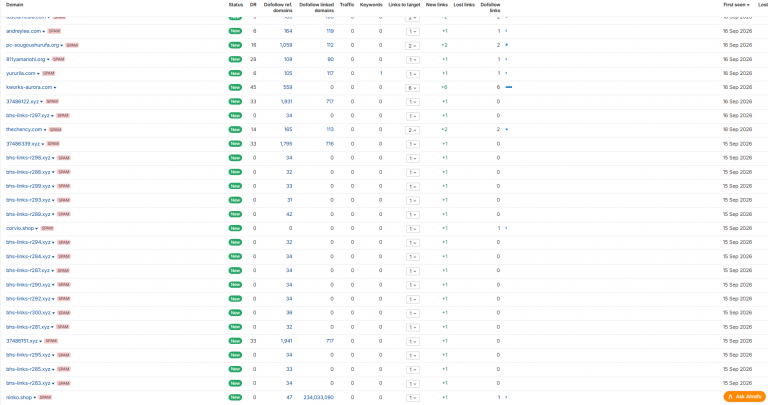768x405 pixels.
Task: Sort by Lost links column header
Action: 464,5
